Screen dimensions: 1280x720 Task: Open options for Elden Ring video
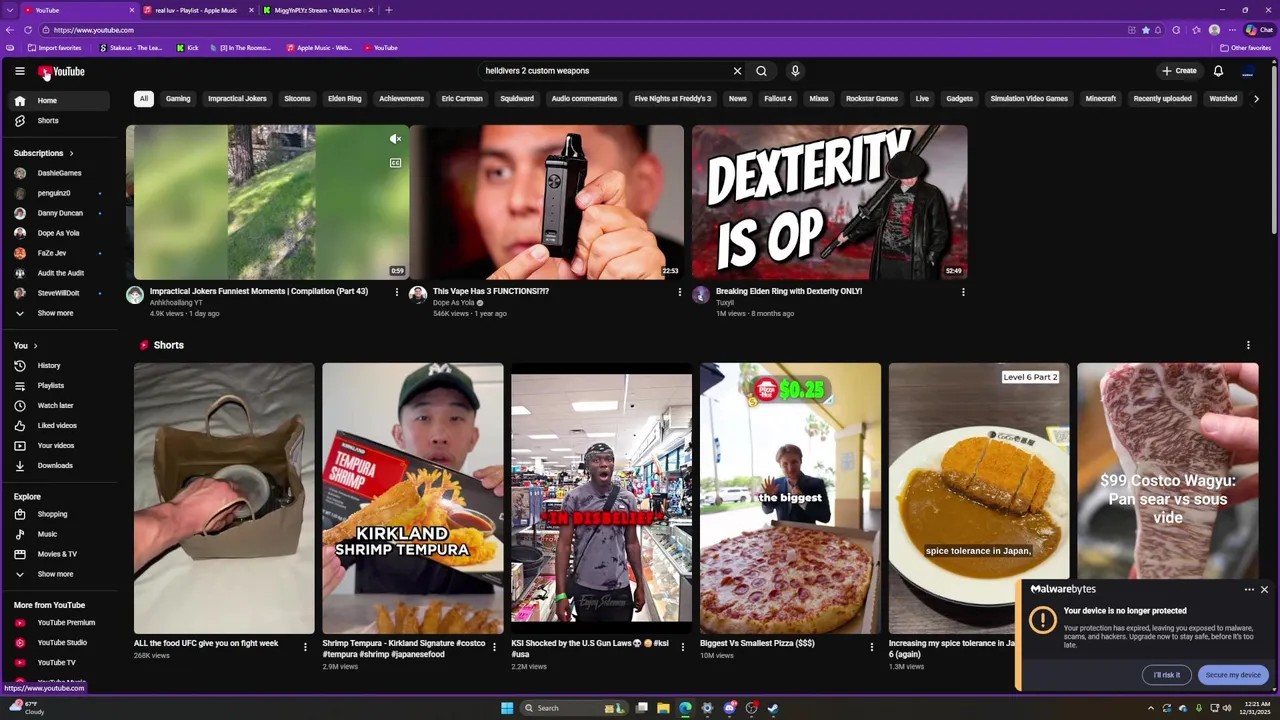point(963,292)
